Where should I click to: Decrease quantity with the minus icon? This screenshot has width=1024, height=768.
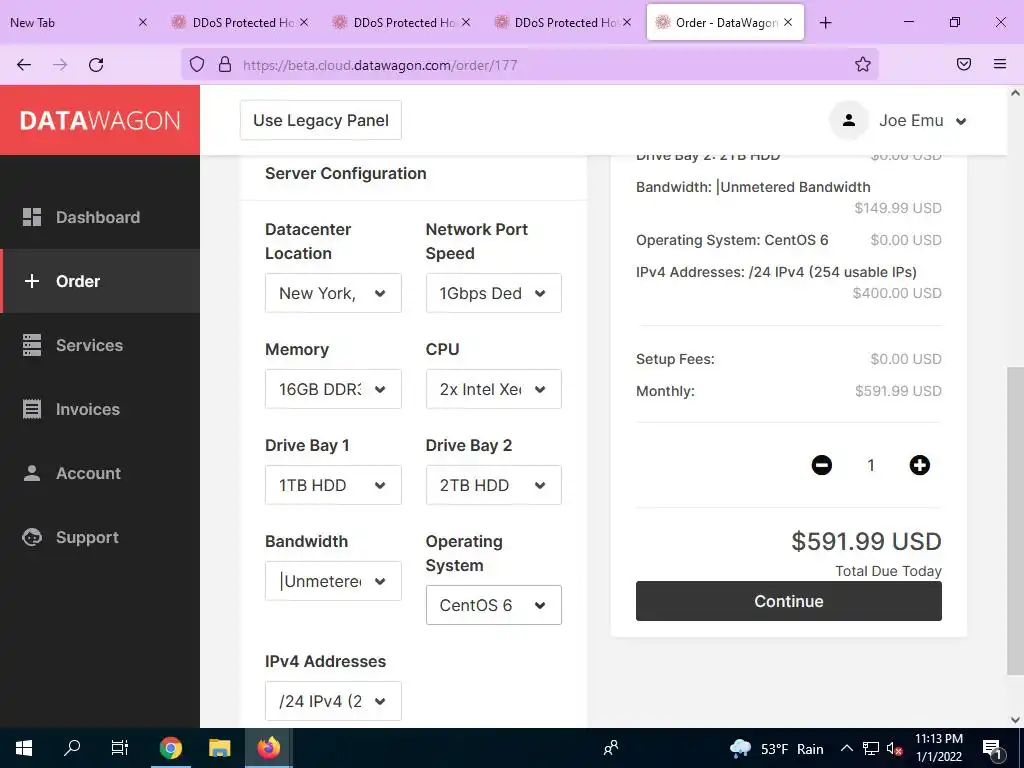822,465
